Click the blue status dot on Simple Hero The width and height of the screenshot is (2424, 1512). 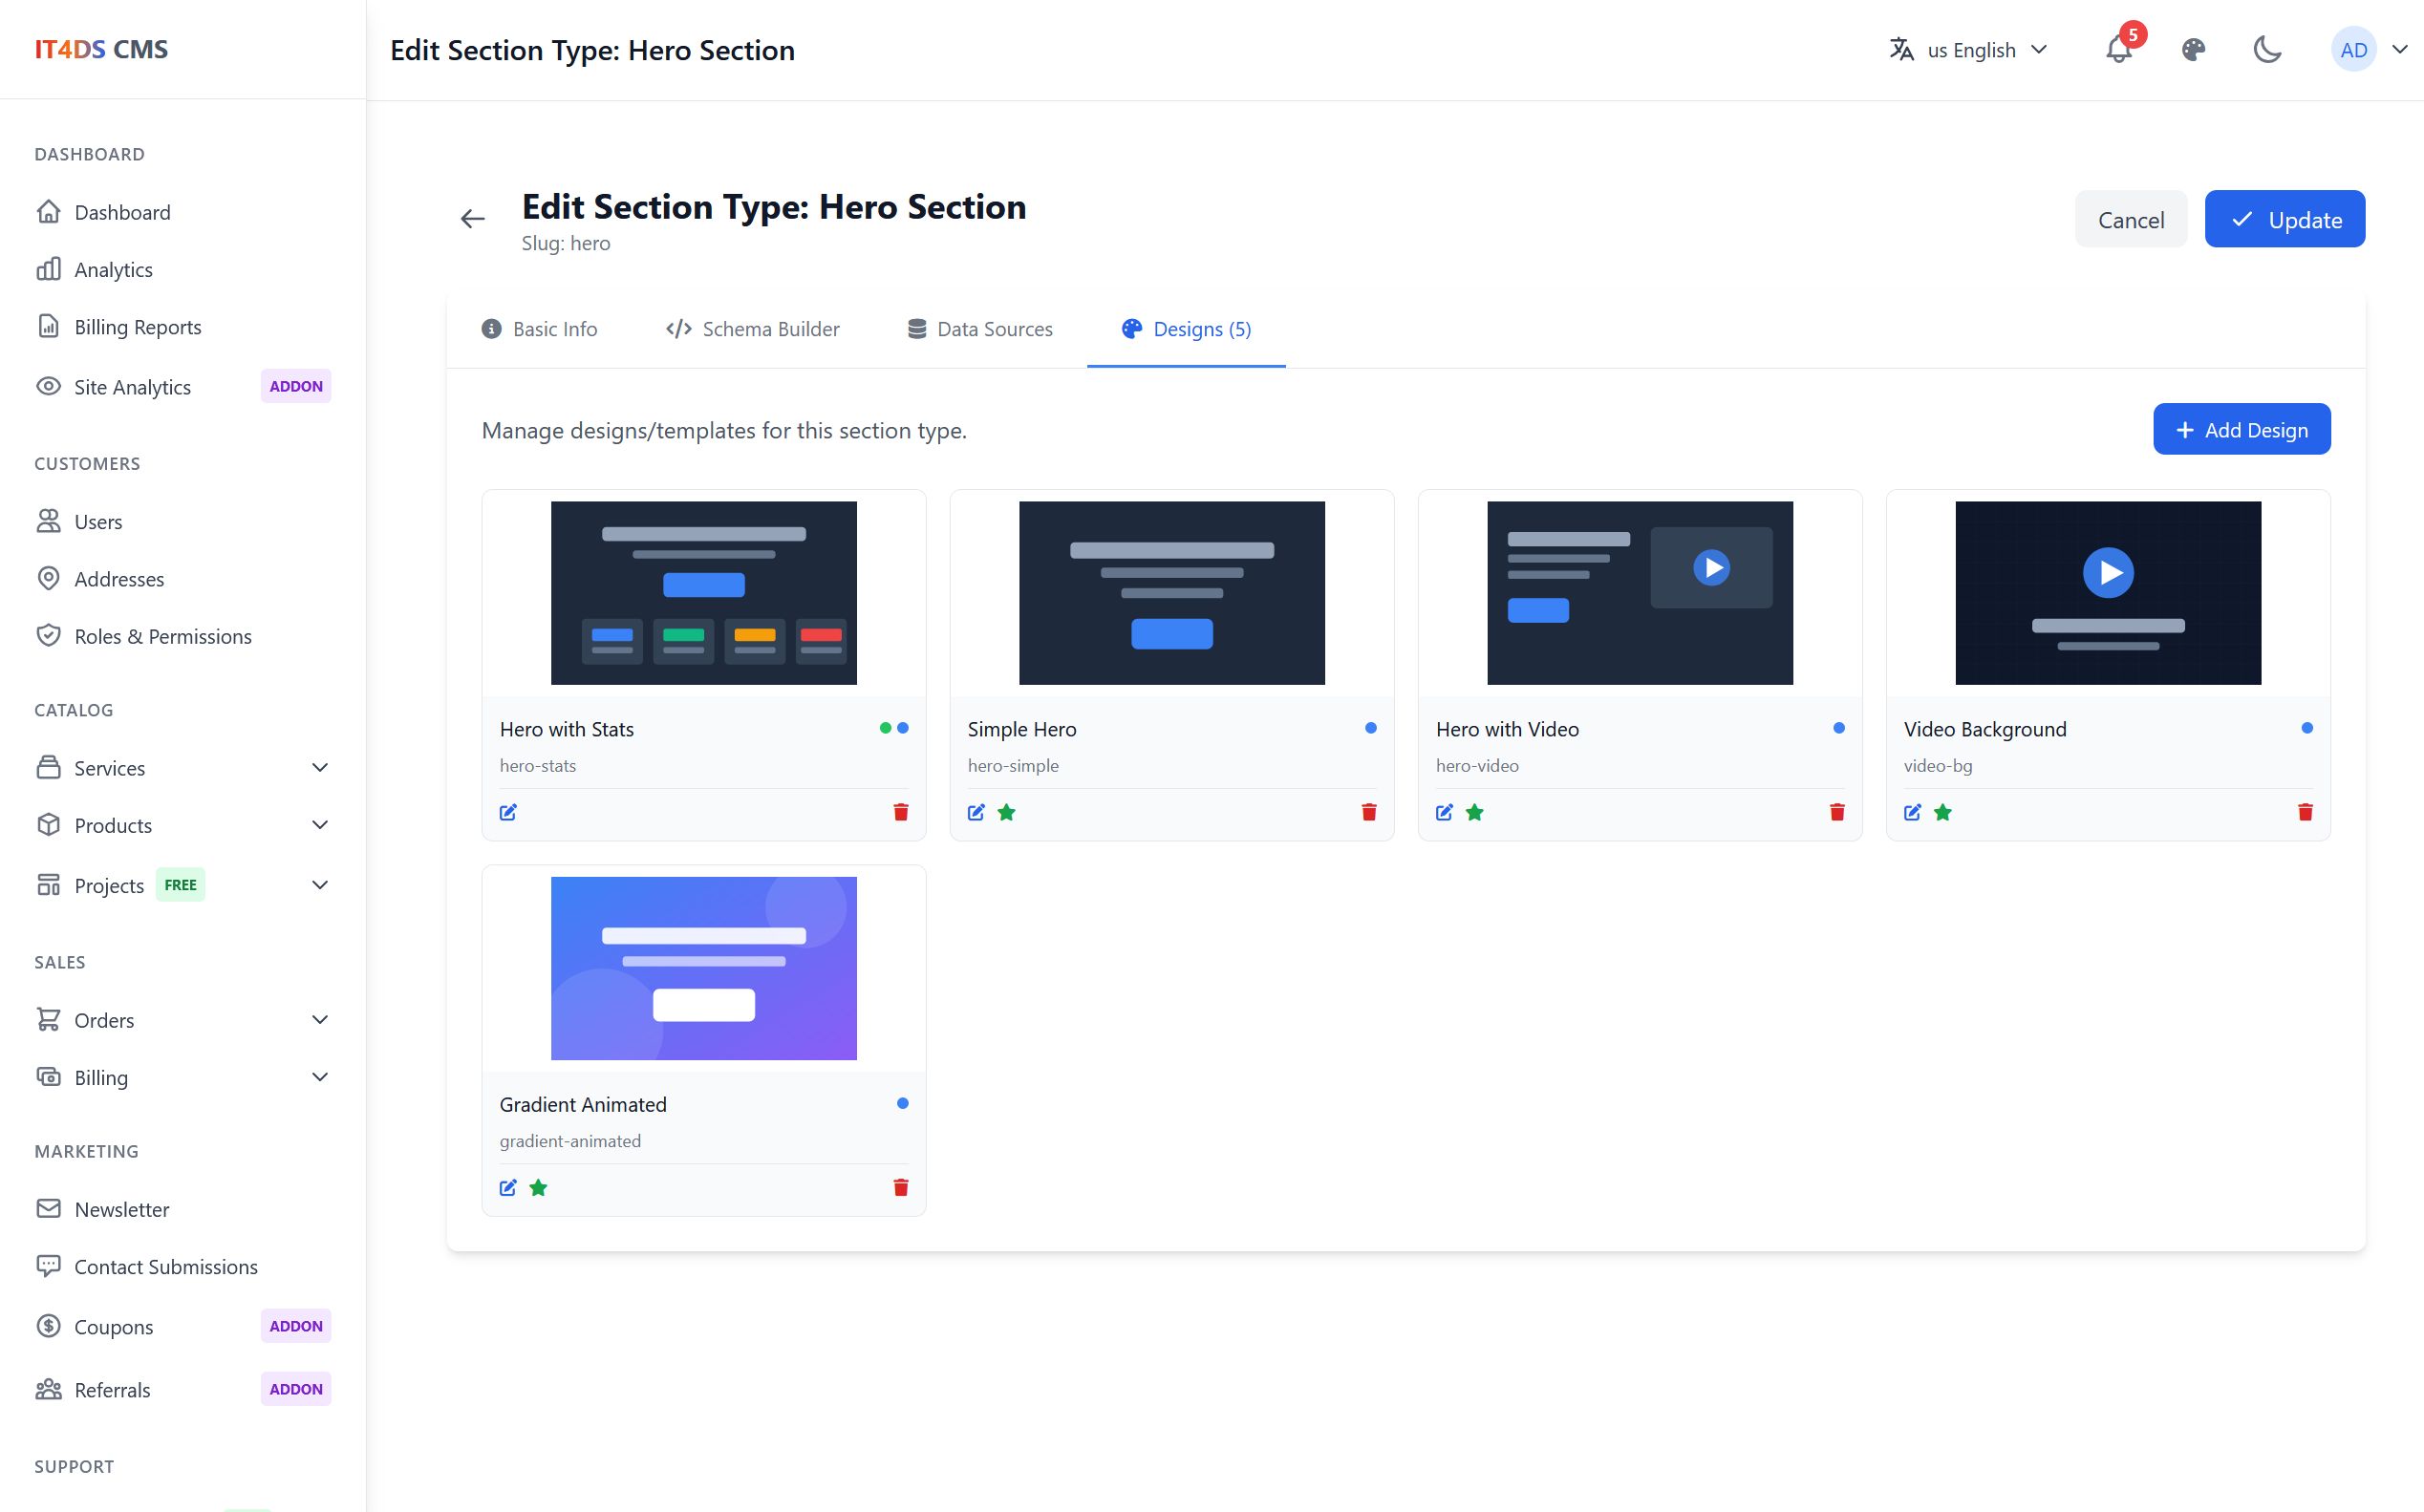[x=1370, y=728]
